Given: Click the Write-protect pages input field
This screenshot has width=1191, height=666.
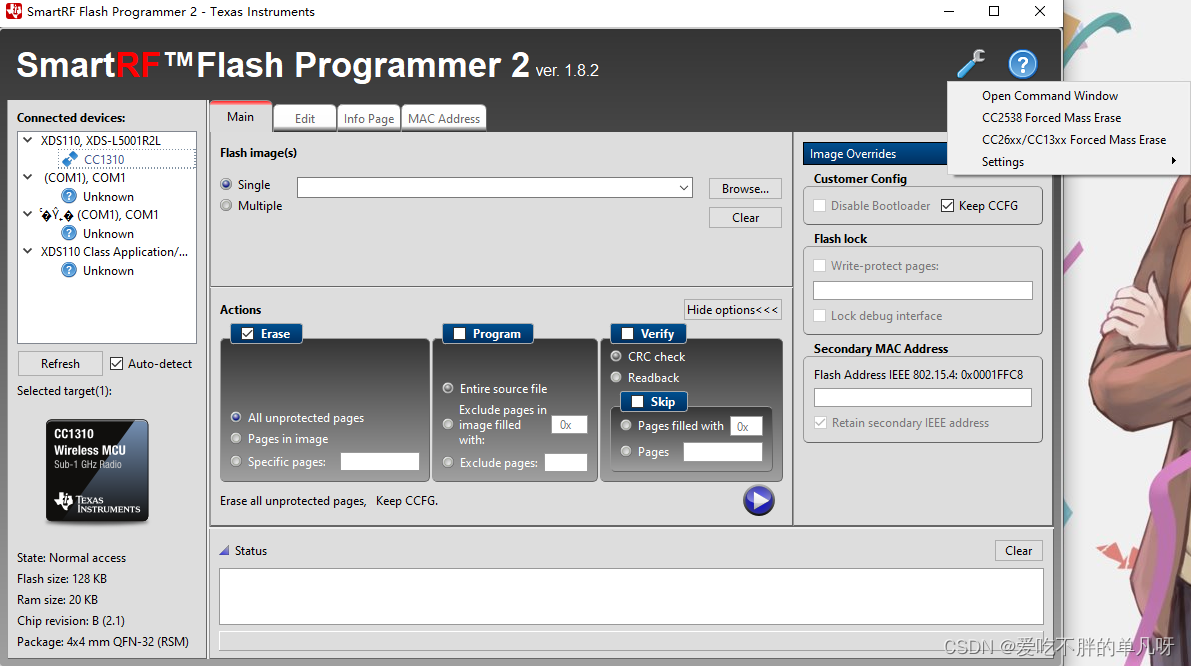Looking at the screenshot, I should (923, 290).
